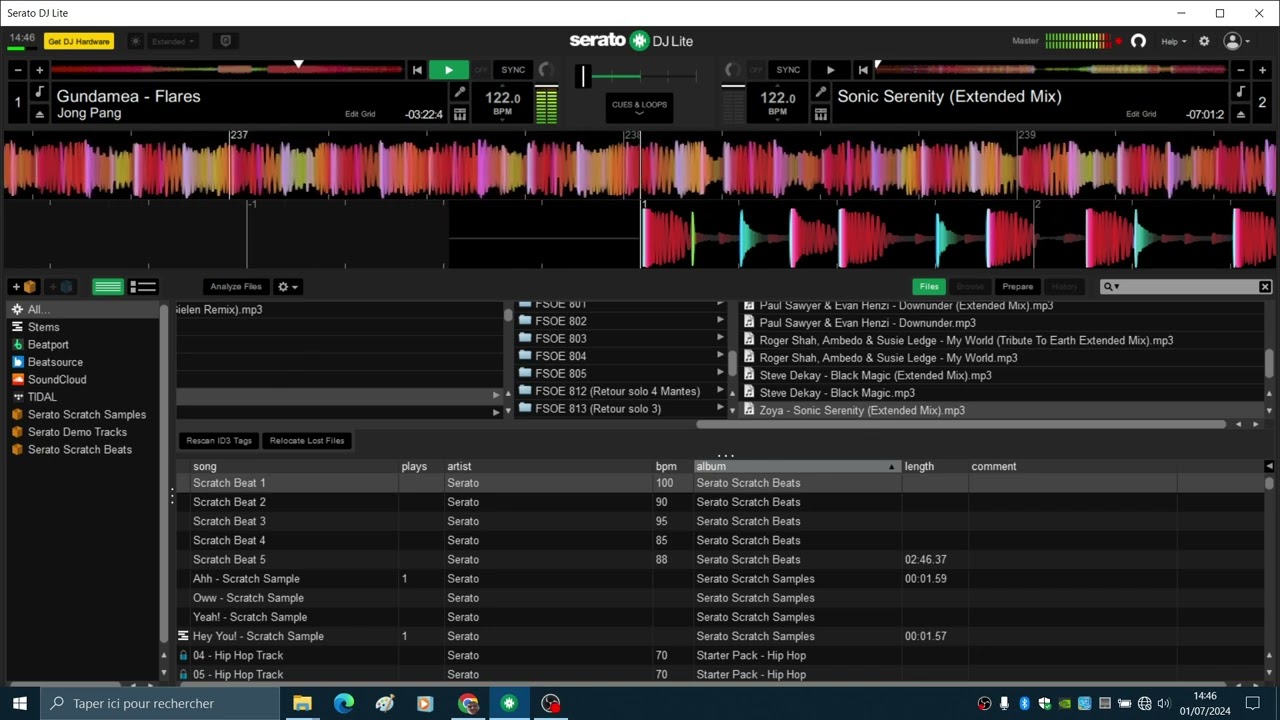This screenshot has width=1280, height=720.
Task: Open File Explorer from the taskbar
Action: [302, 703]
